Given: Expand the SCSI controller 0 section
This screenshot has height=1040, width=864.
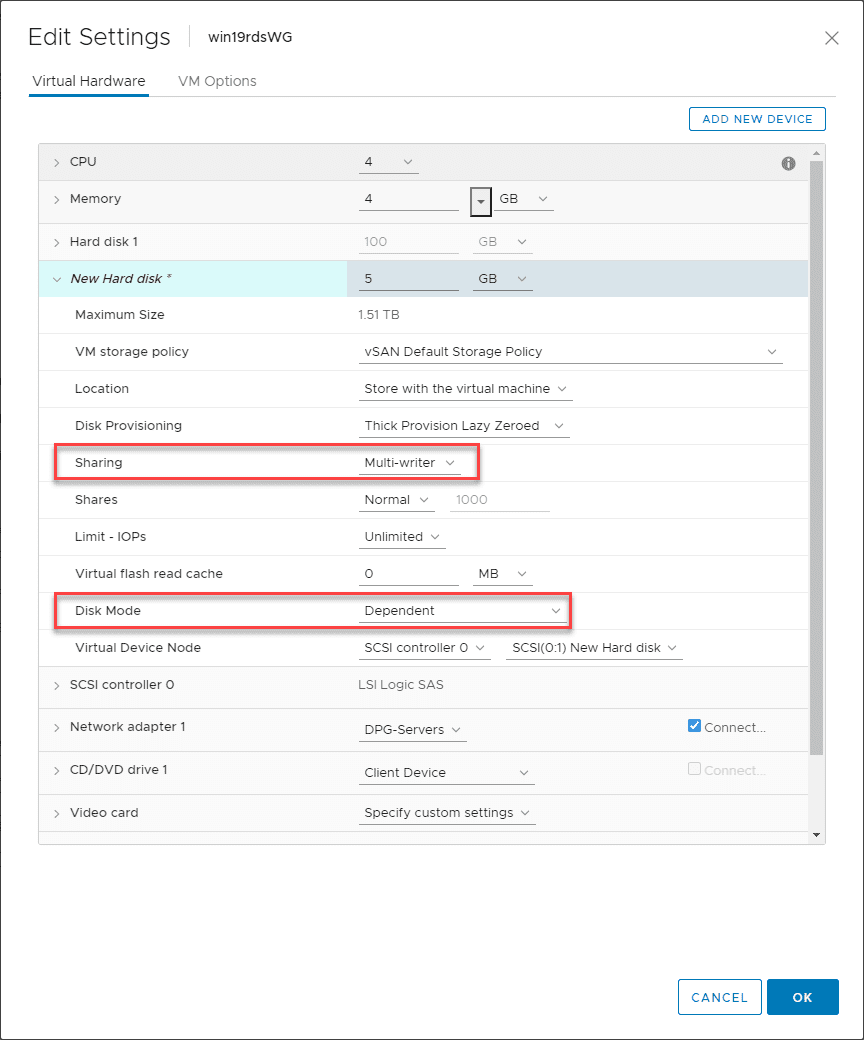Looking at the screenshot, I should pos(57,685).
